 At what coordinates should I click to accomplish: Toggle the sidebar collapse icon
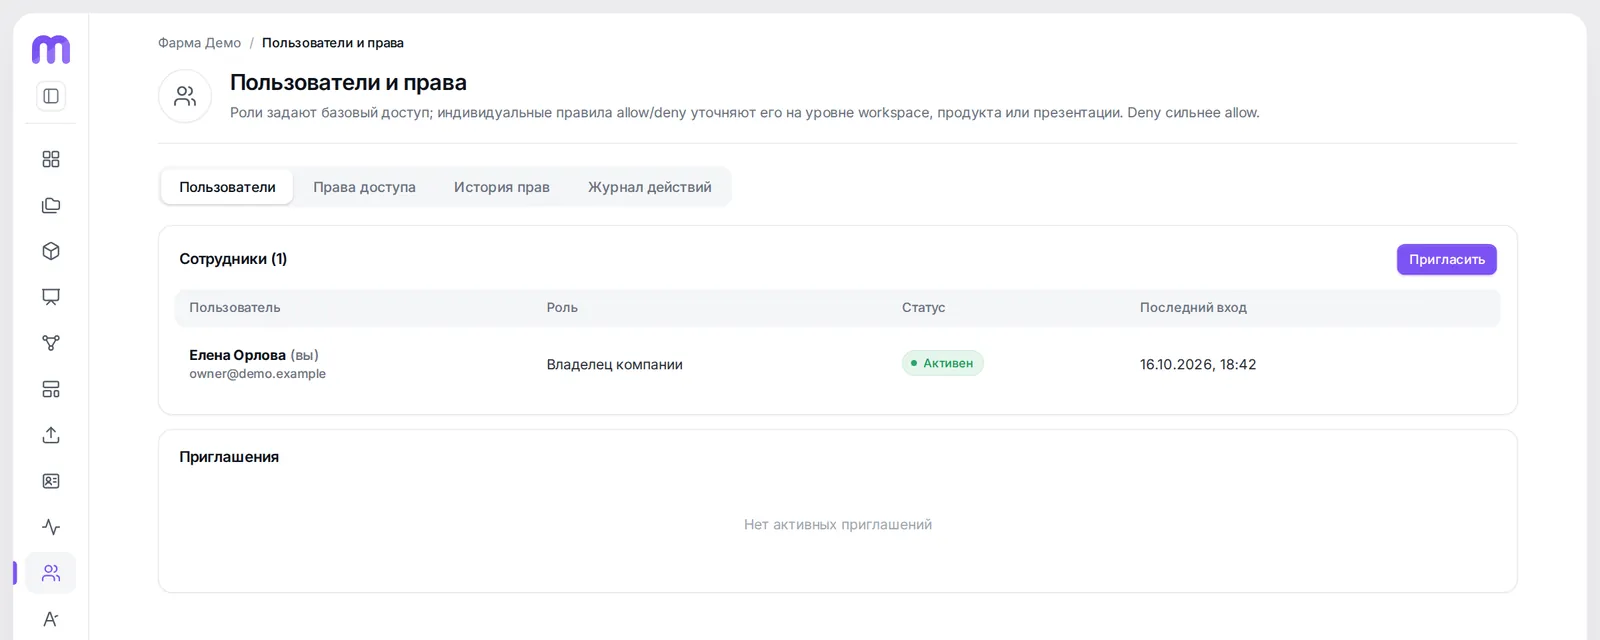51,96
